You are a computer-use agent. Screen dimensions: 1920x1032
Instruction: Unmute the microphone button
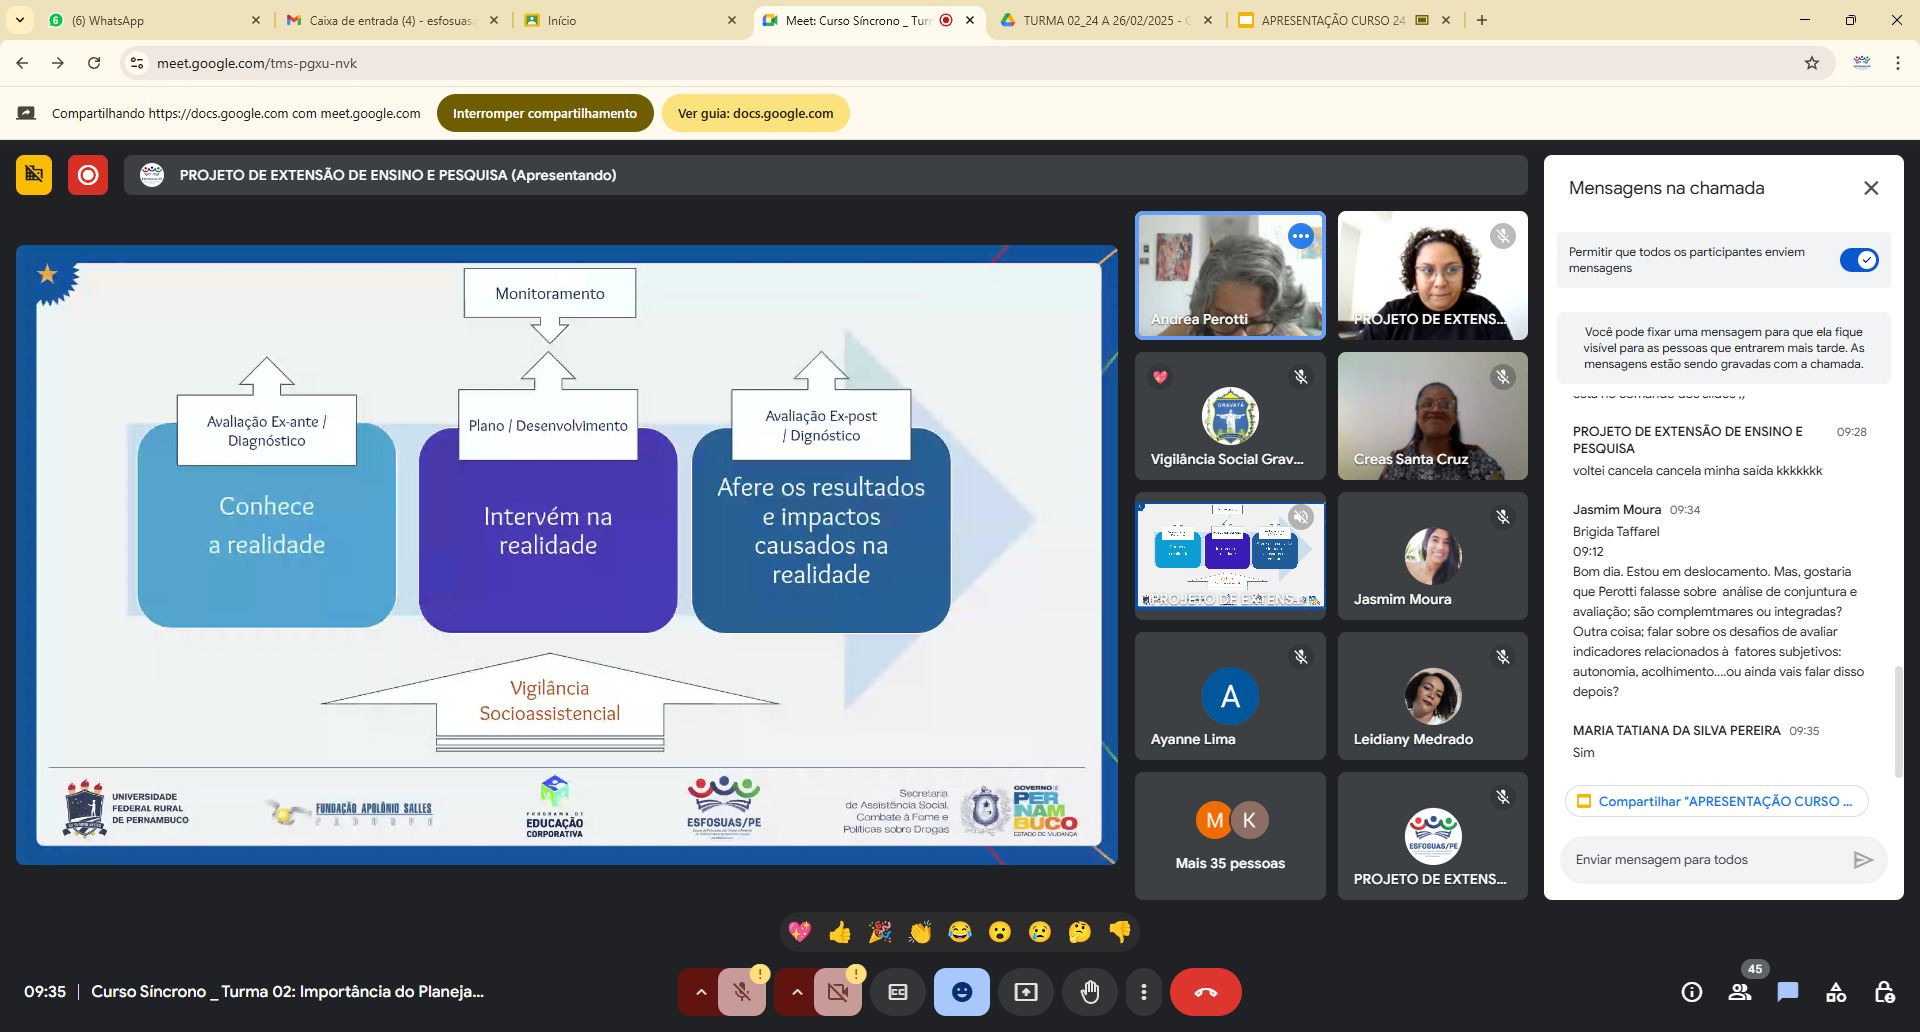742,992
